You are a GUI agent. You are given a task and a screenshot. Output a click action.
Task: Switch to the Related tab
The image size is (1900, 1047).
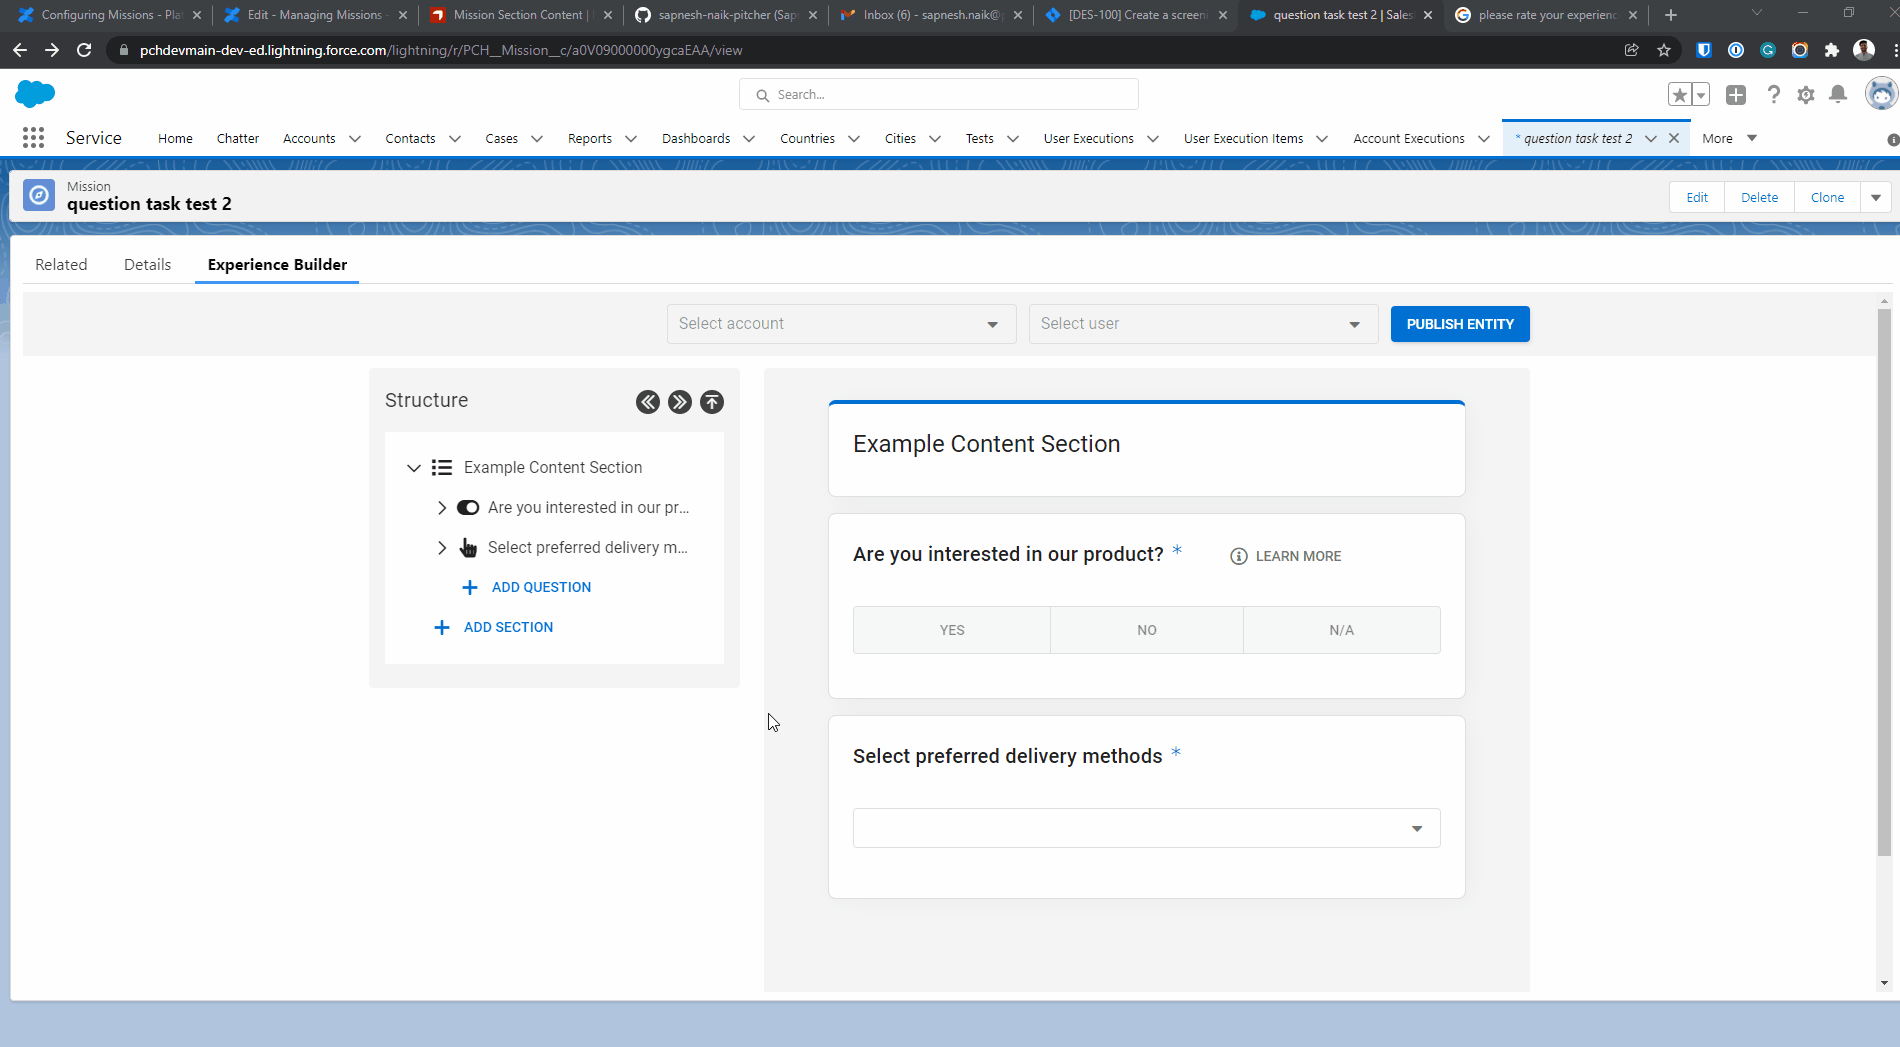pyautogui.click(x=61, y=265)
